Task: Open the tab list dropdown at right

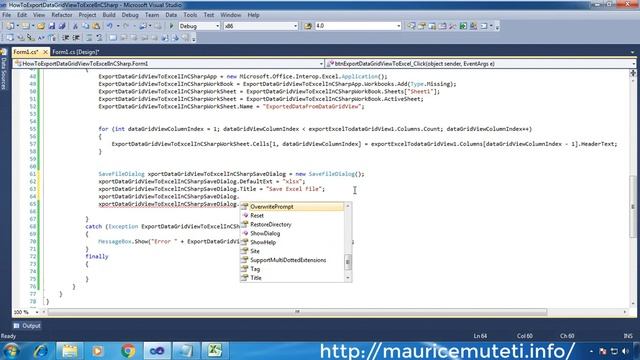Action: [632, 52]
